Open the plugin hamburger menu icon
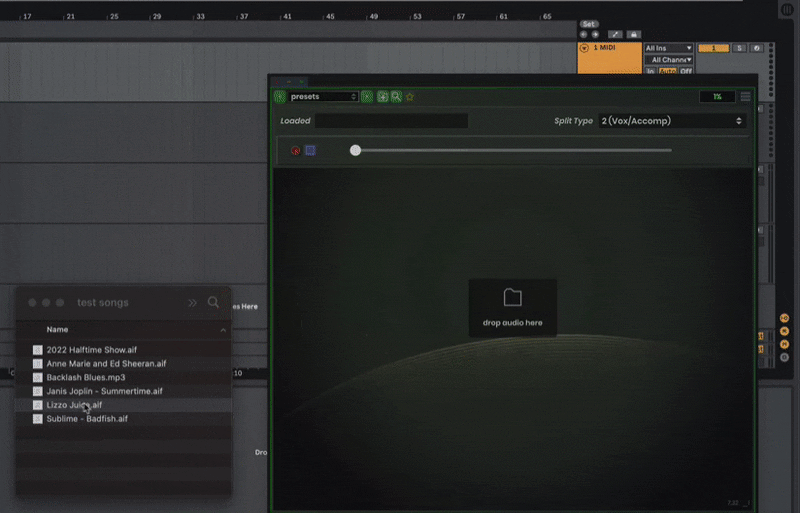This screenshot has height=513, width=800. tap(745, 97)
